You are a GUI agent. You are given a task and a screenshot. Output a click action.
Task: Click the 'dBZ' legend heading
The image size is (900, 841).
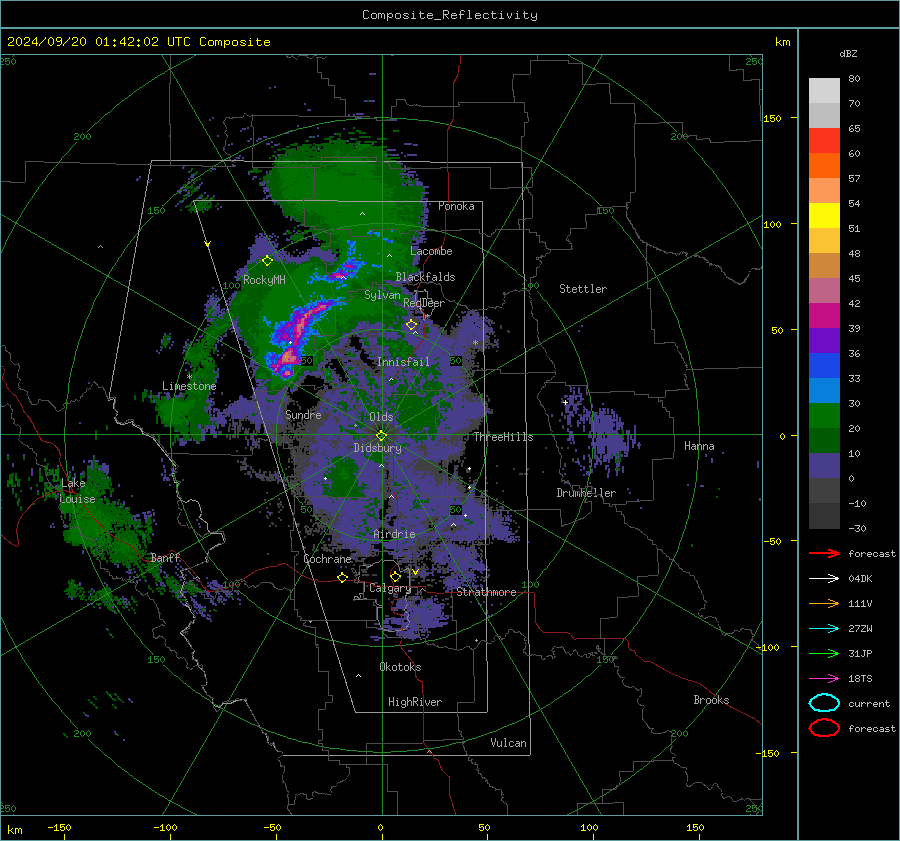pyautogui.click(x=848, y=53)
